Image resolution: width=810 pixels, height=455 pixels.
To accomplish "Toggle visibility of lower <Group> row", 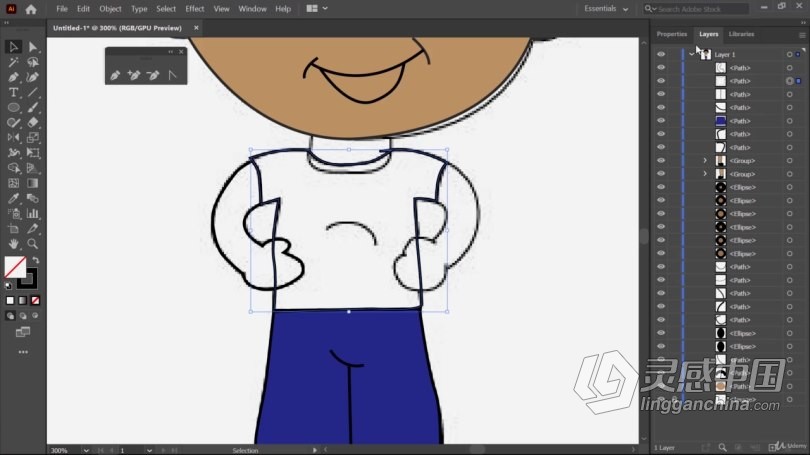I will [x=661, y=174].
